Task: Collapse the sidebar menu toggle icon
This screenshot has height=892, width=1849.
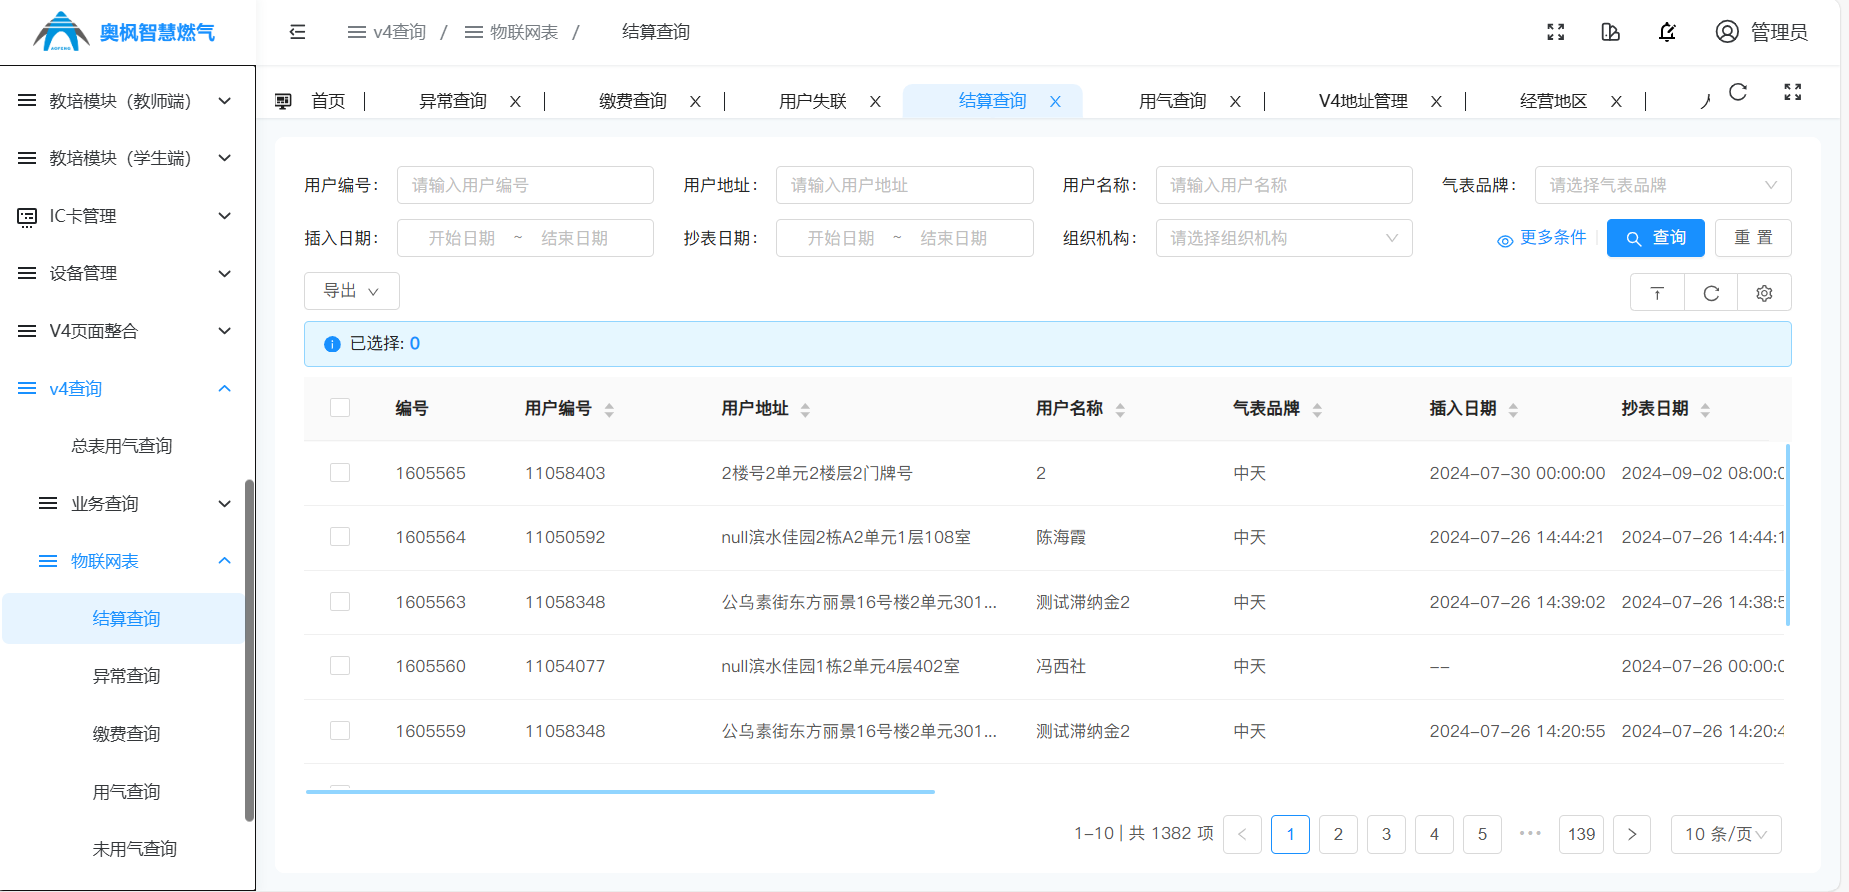Action: click(x=297, y=32)
